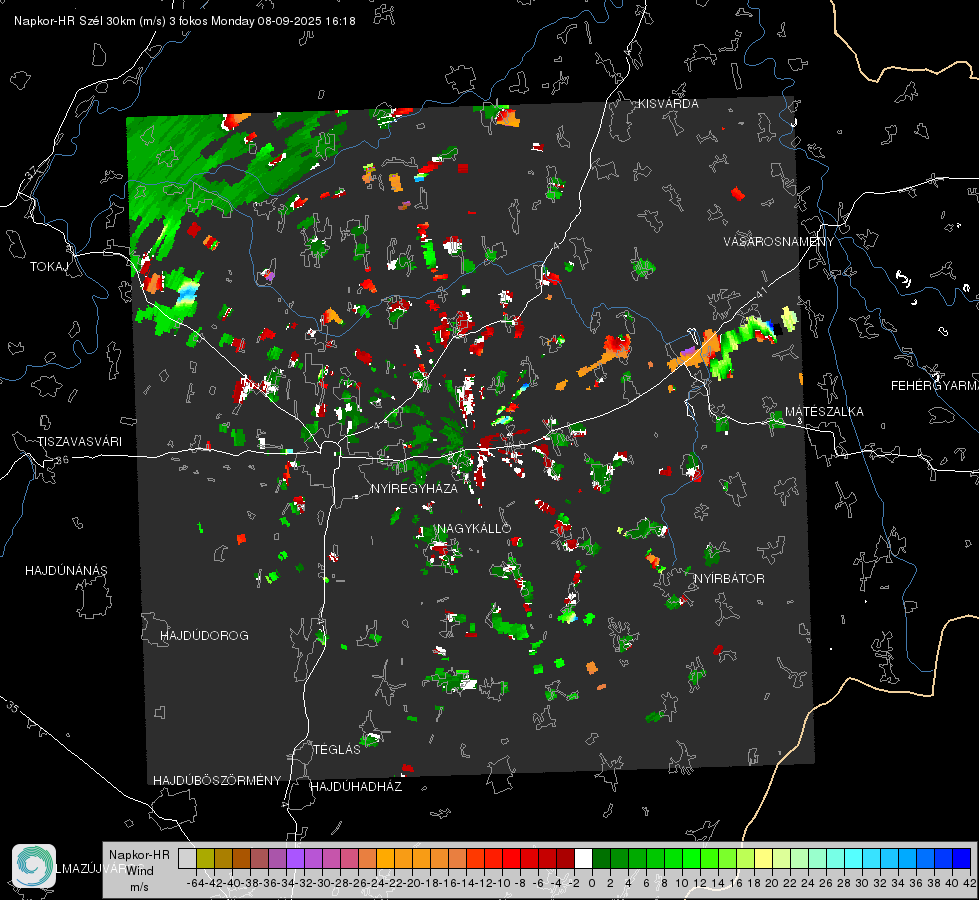Click the 'm/s' unit label in legend
The image size is (979, 900).
[139, 887]
